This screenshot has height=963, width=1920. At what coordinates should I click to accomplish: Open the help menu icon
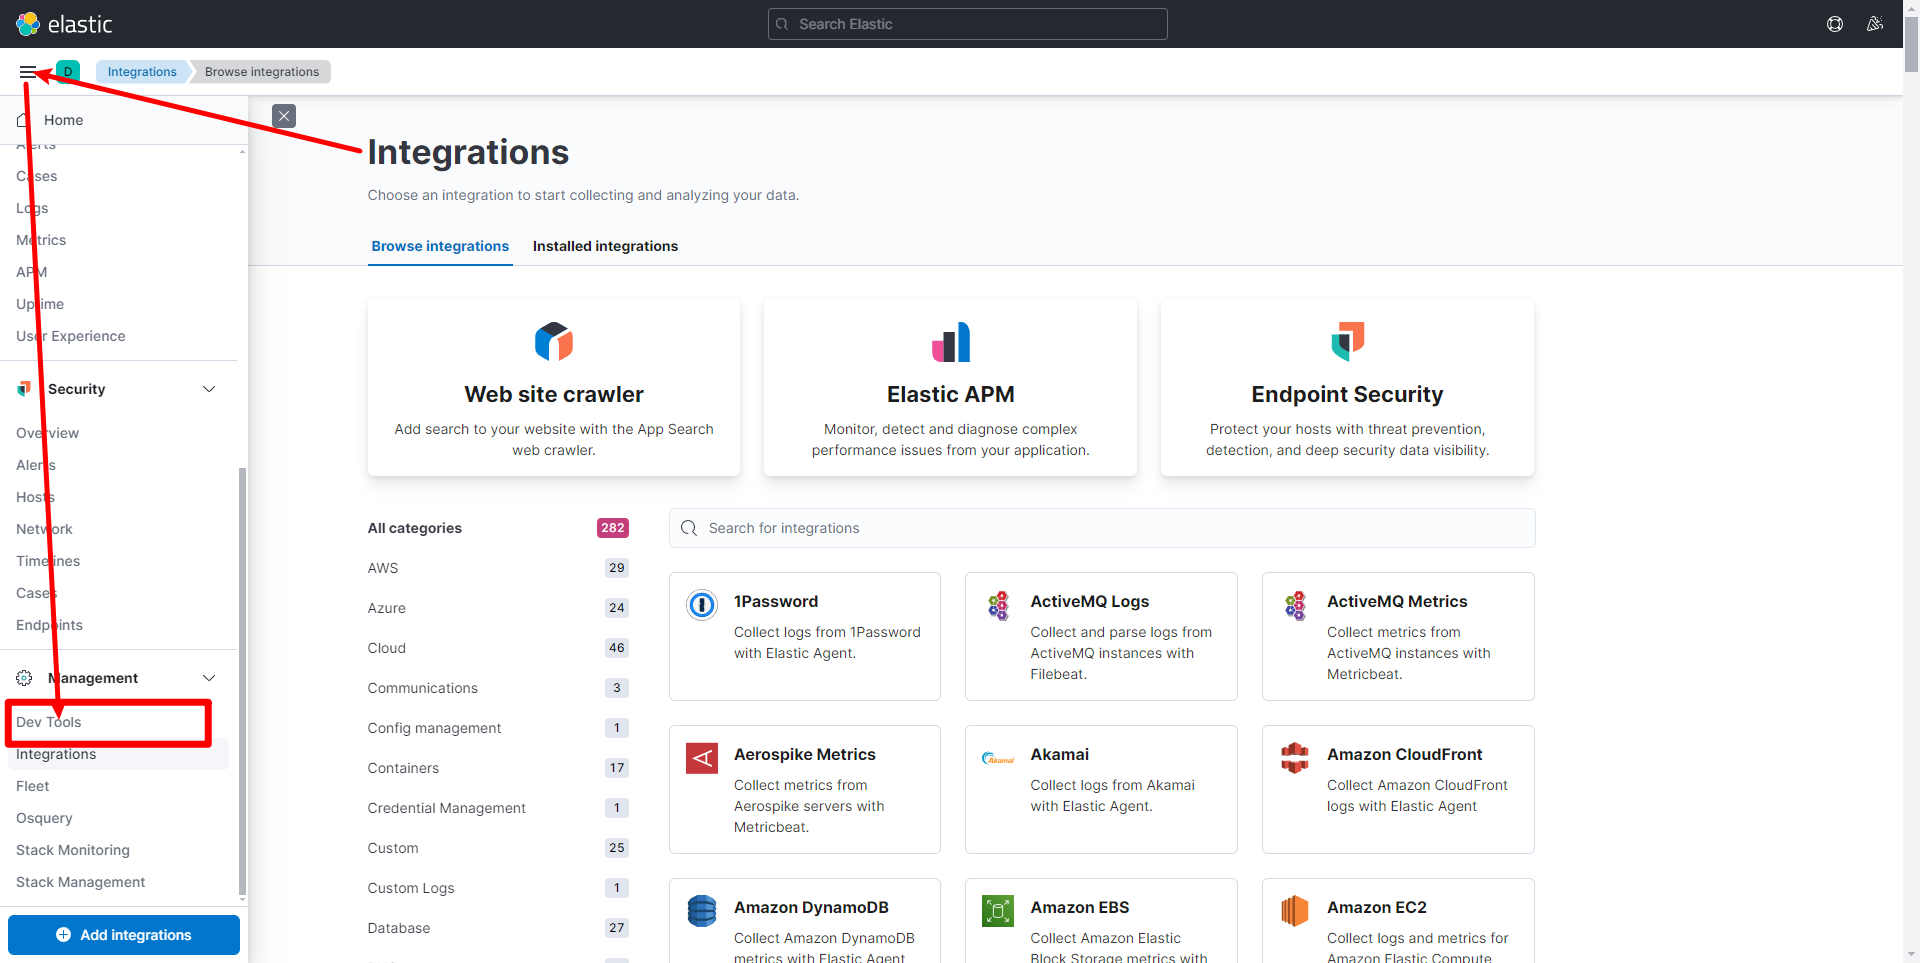click(x=1835, y=24)
